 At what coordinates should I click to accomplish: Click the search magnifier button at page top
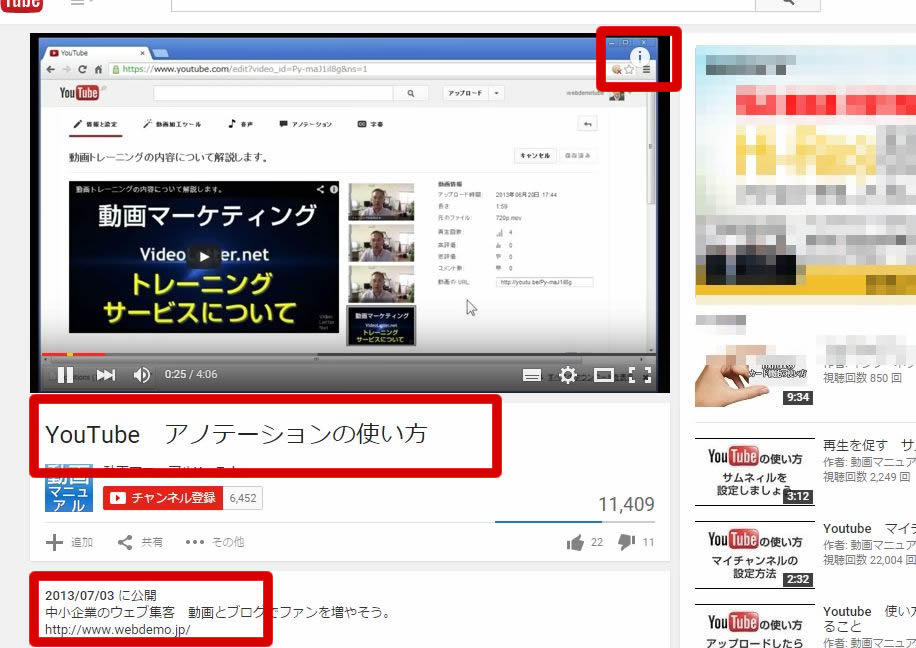click(787, 4)
